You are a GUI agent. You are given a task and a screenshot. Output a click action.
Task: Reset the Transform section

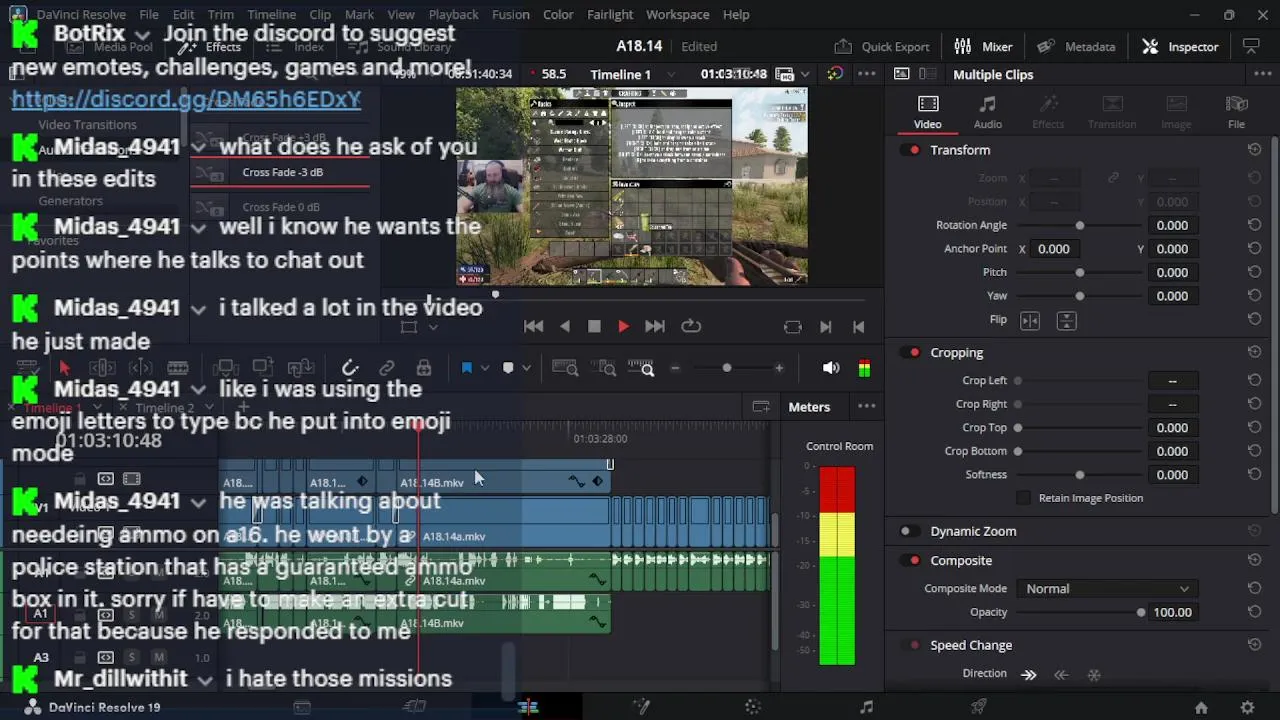[1254, 150]
